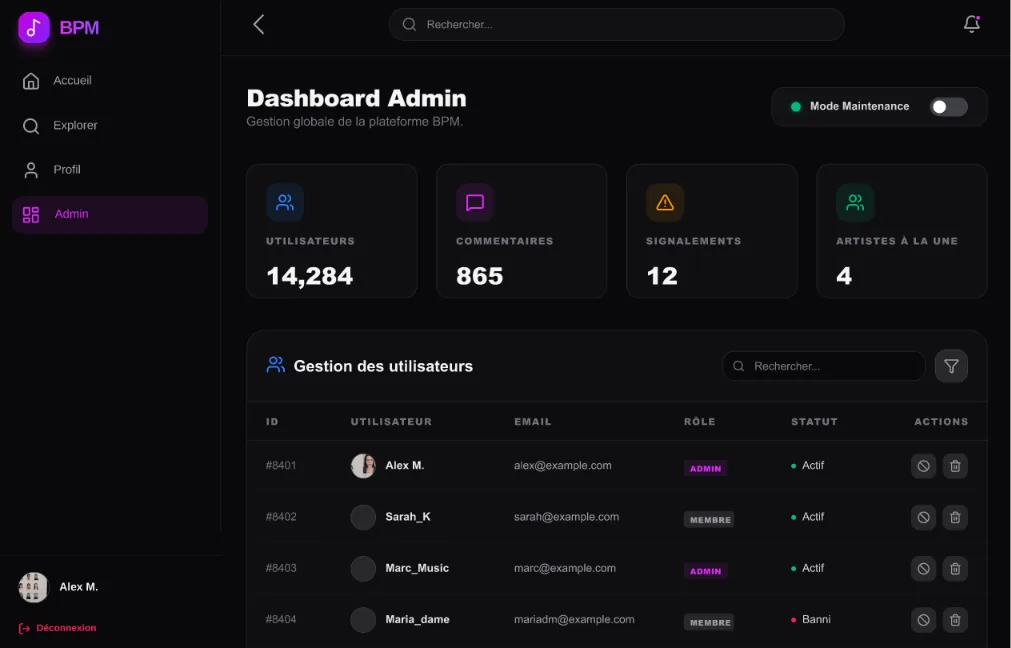
Task: Click the RÔLE column header
Action: 700,422
